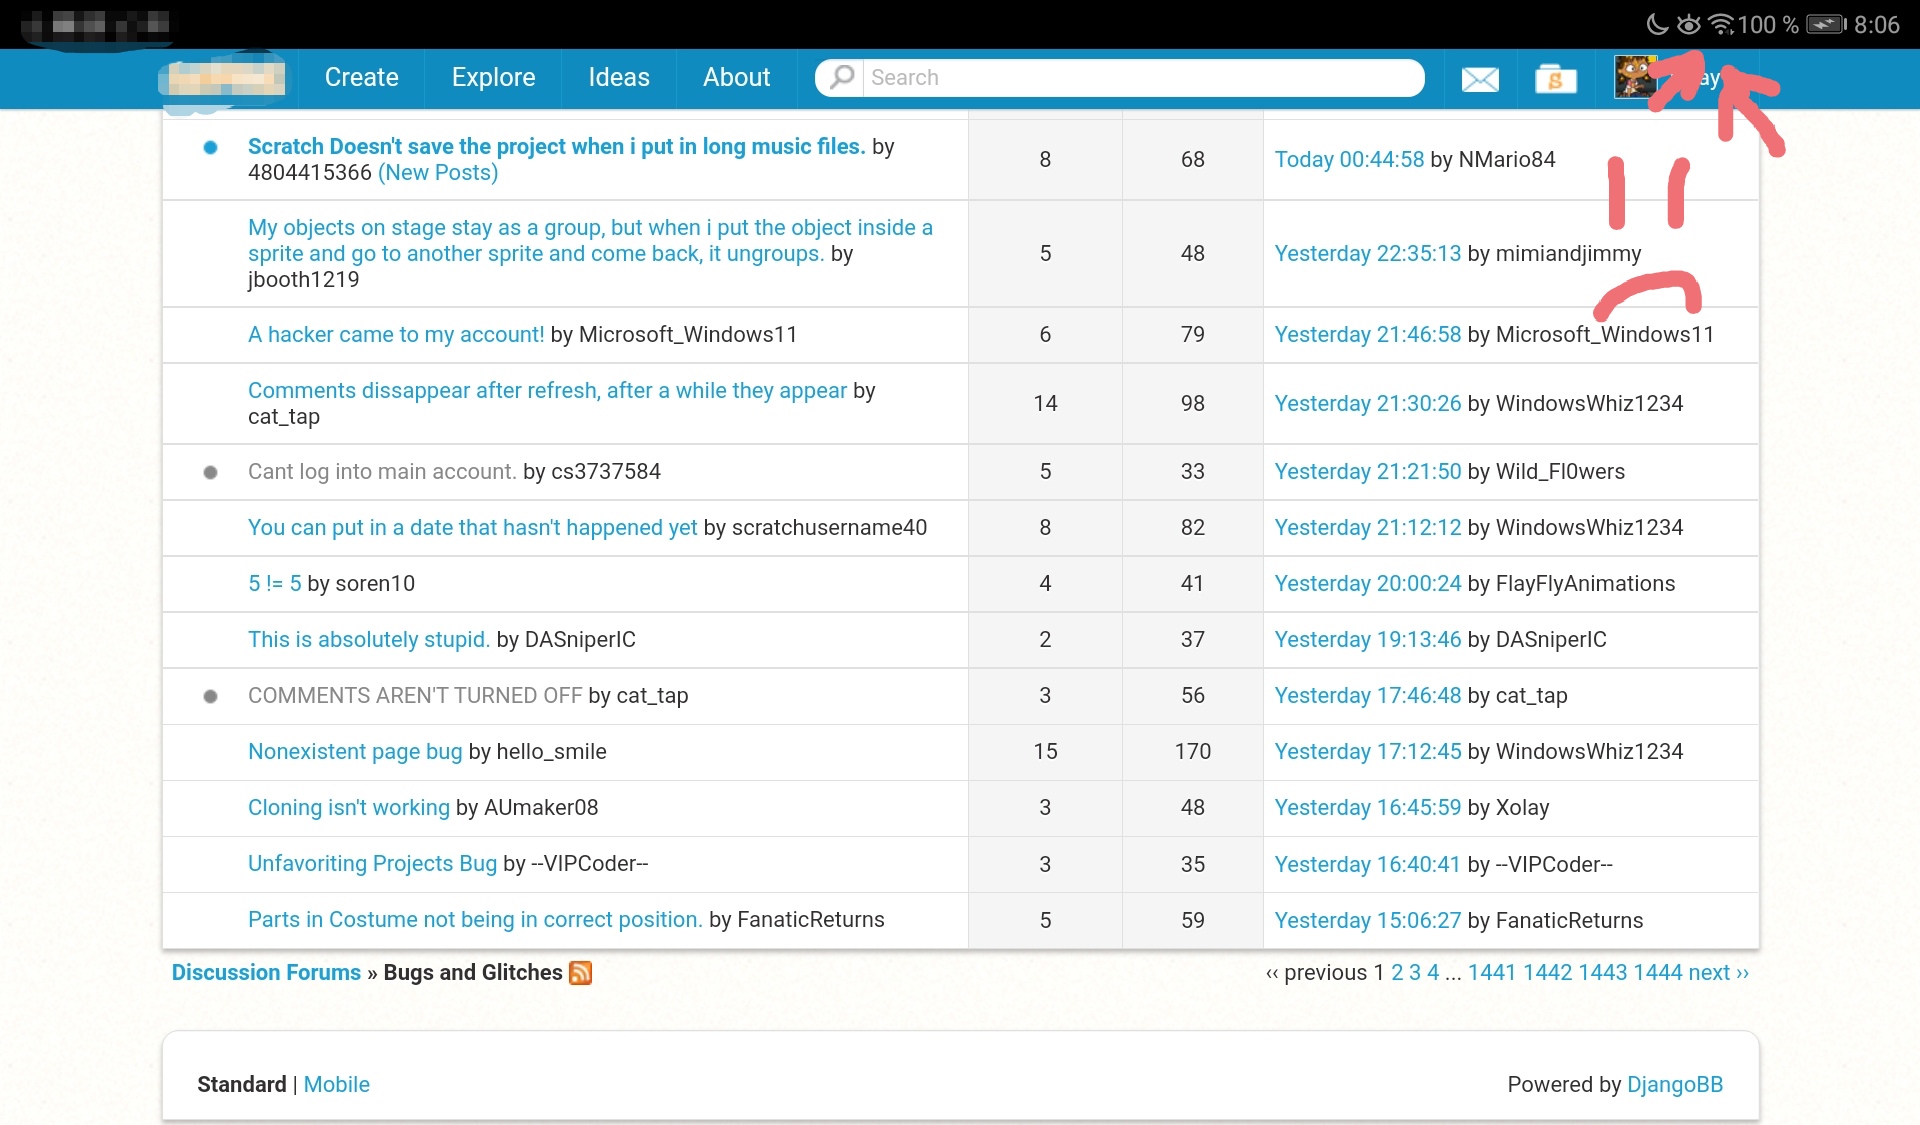Screen dimensions: 1920x1125
Task: Tap the Wi-Fi icon in the status bar
Action: (x=1719, y=23)
